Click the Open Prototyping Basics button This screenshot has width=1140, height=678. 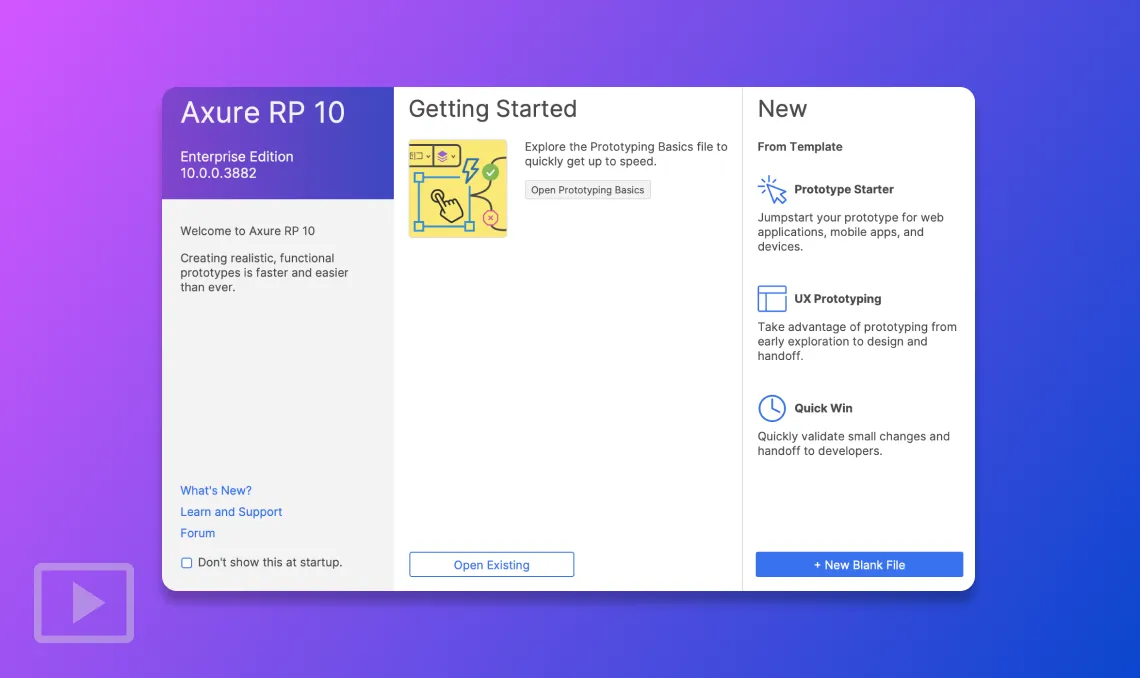(x=588, y=190)
